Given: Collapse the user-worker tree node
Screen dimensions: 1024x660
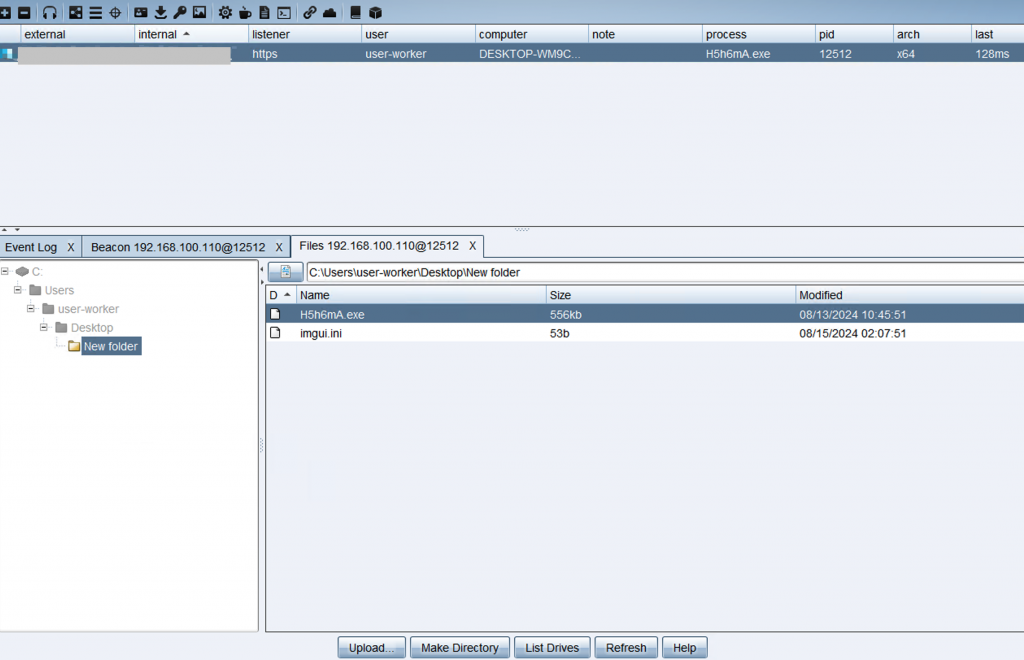Looking at the screenshot, I should (31, 308).
